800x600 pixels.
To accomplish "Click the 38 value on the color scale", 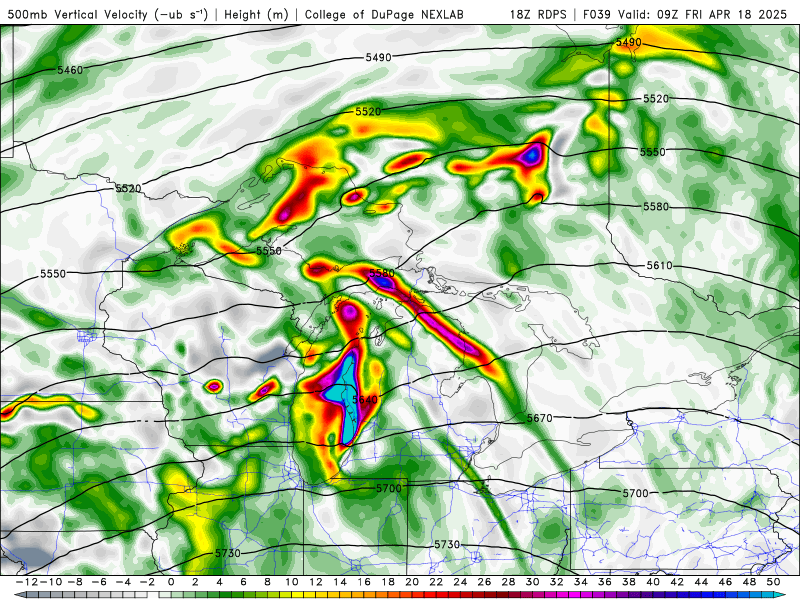I will click(x=629, y=582).
